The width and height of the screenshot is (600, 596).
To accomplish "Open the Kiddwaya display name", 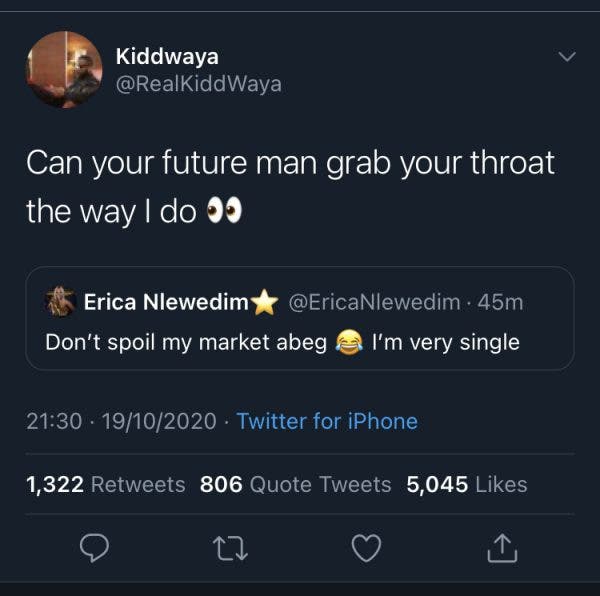I will [166, 57].
